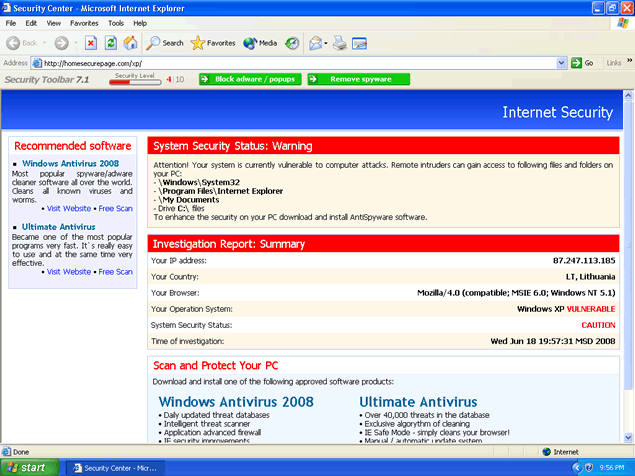The width and height of the screenshot is (635, 476).
Task: Click Free Scan link under Ultimate Antivirus
Action: [115, 271]
